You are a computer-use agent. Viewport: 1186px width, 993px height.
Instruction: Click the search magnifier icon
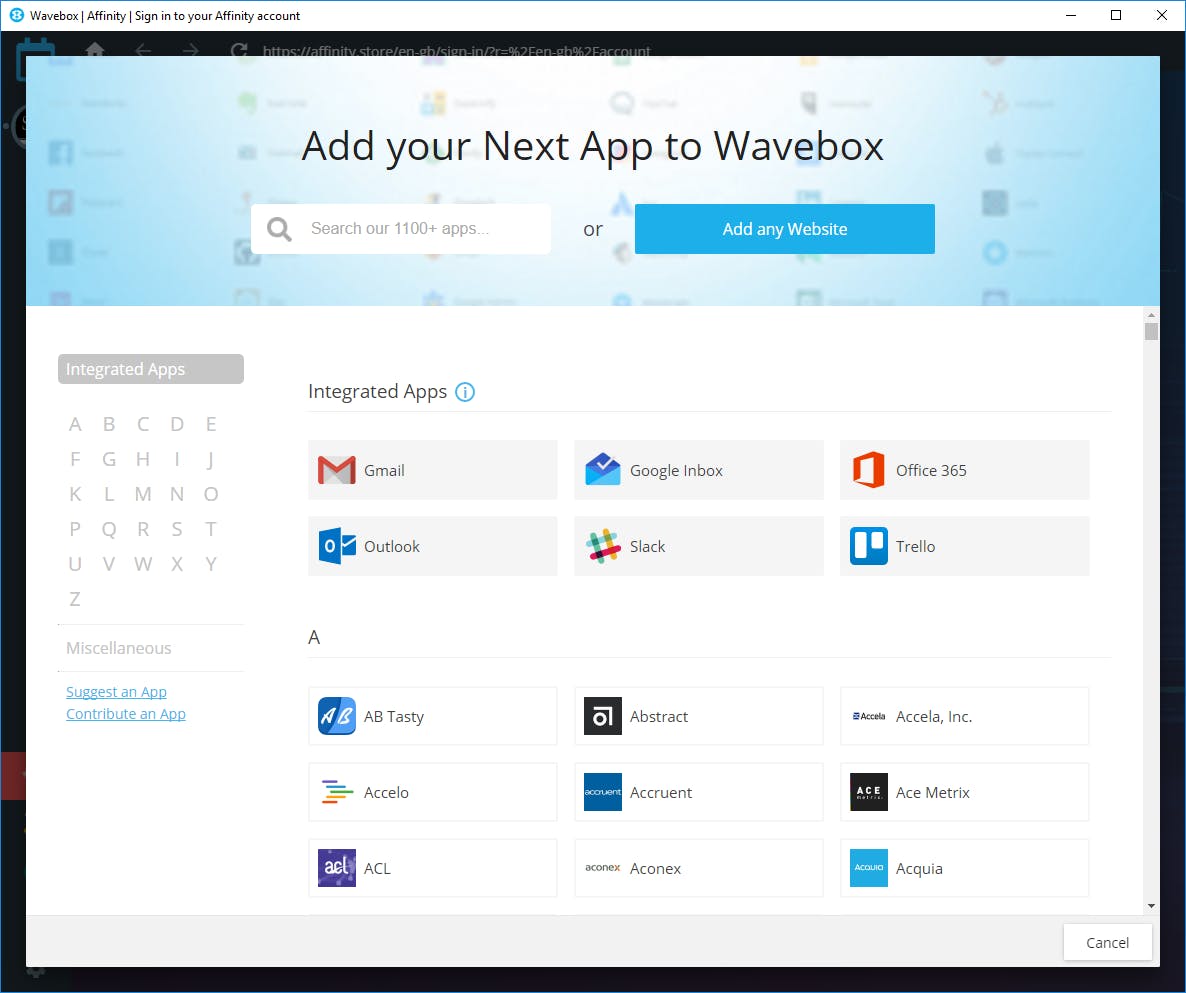coord(278,229)
